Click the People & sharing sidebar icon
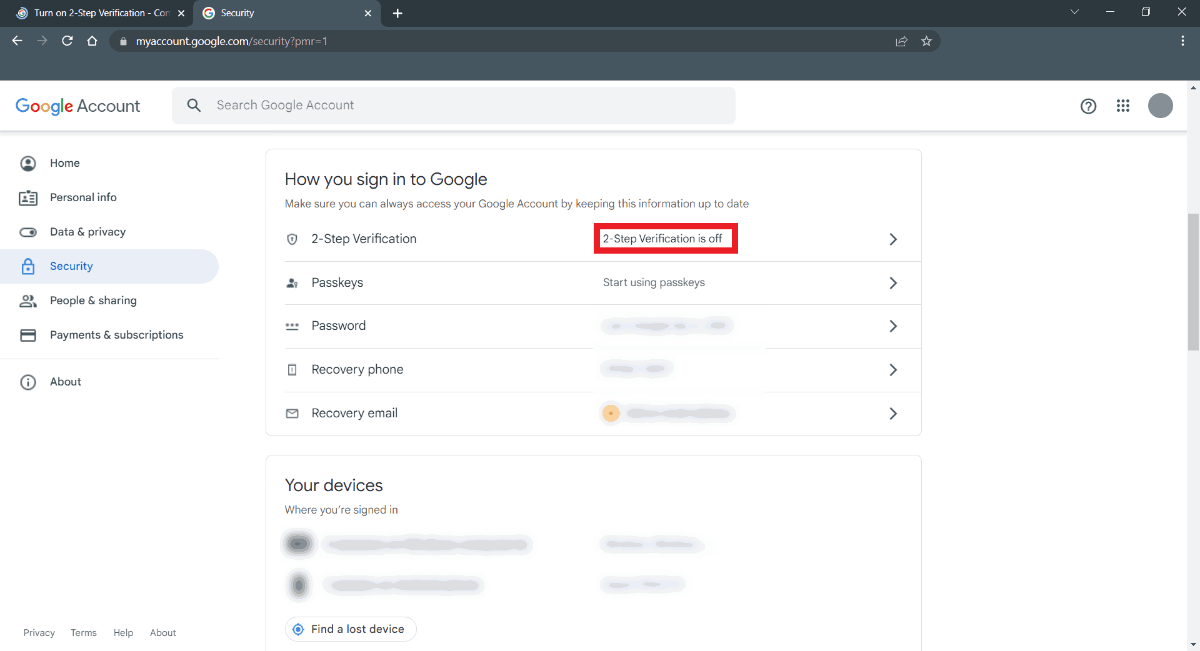Screen dimensions: 1200x651 pos(29,300)
